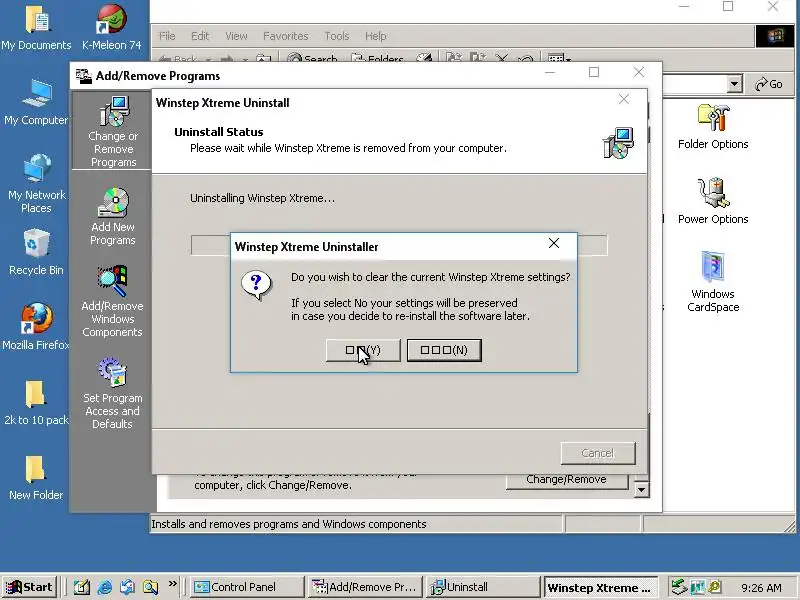Open the Favorites menu in Control Panel
The height and width of the screenshot is (600, 800).
click(286, 36)
